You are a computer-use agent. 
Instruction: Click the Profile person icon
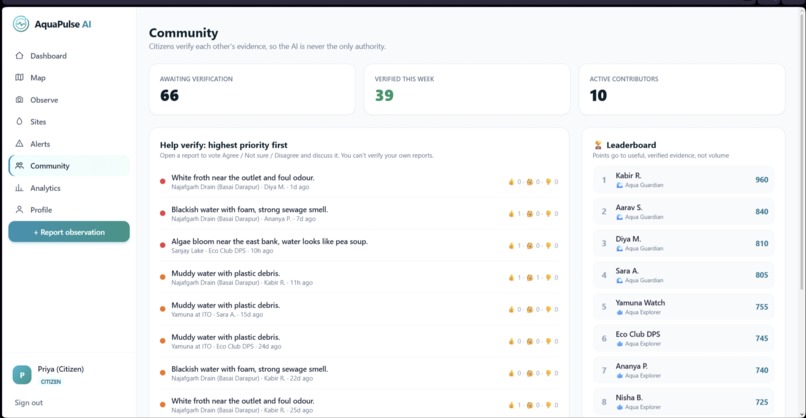pos(20,210)
